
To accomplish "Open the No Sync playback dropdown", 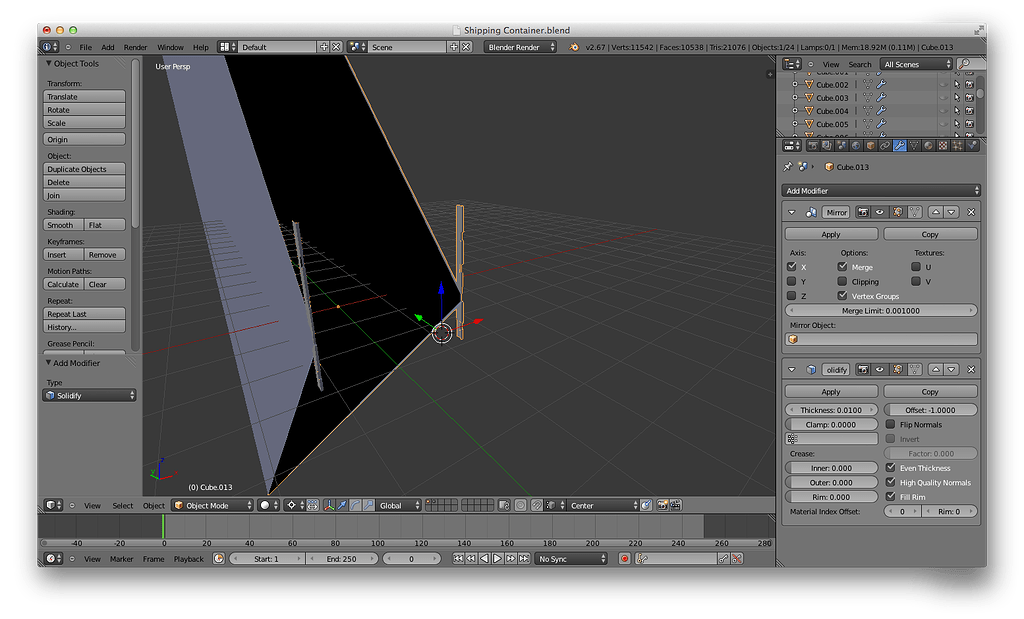I will tap(571, 559).
